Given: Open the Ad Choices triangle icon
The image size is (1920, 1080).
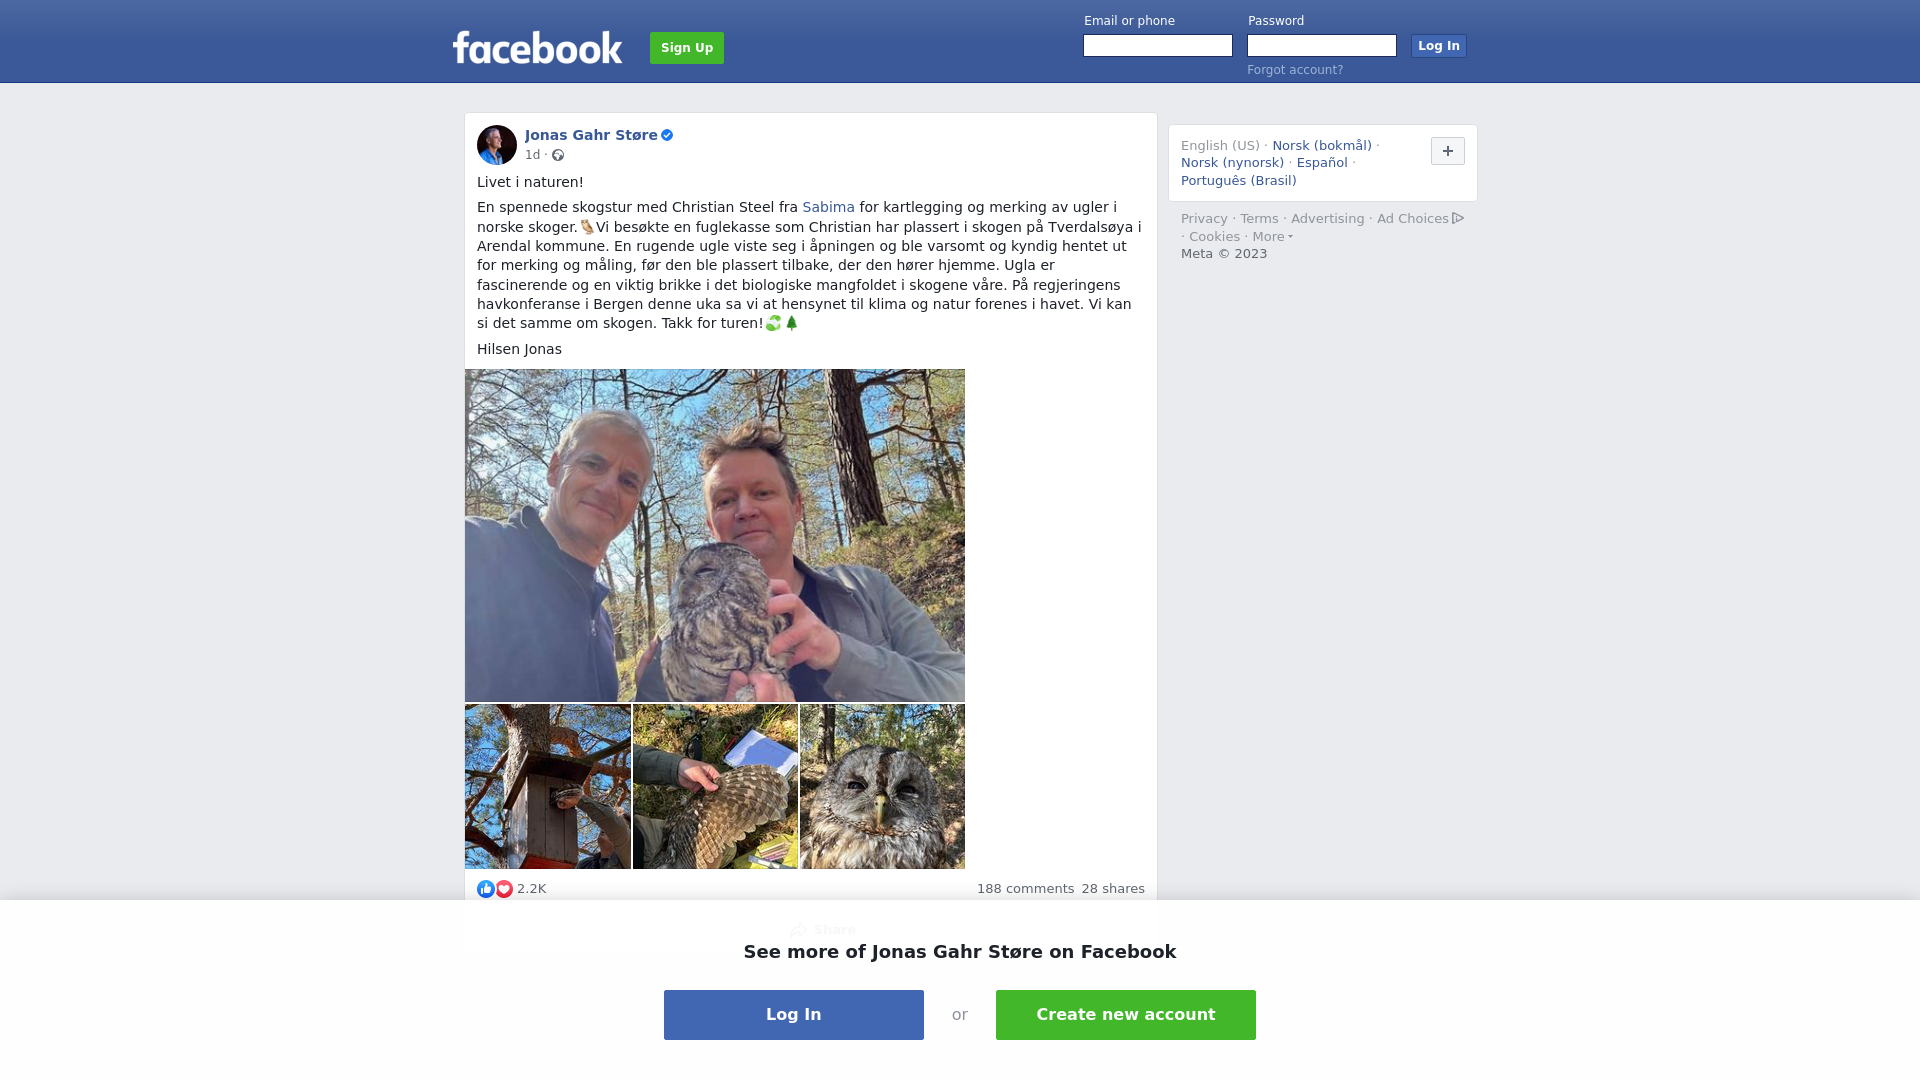Looking at the screenshot, I should coord(1458,218).
